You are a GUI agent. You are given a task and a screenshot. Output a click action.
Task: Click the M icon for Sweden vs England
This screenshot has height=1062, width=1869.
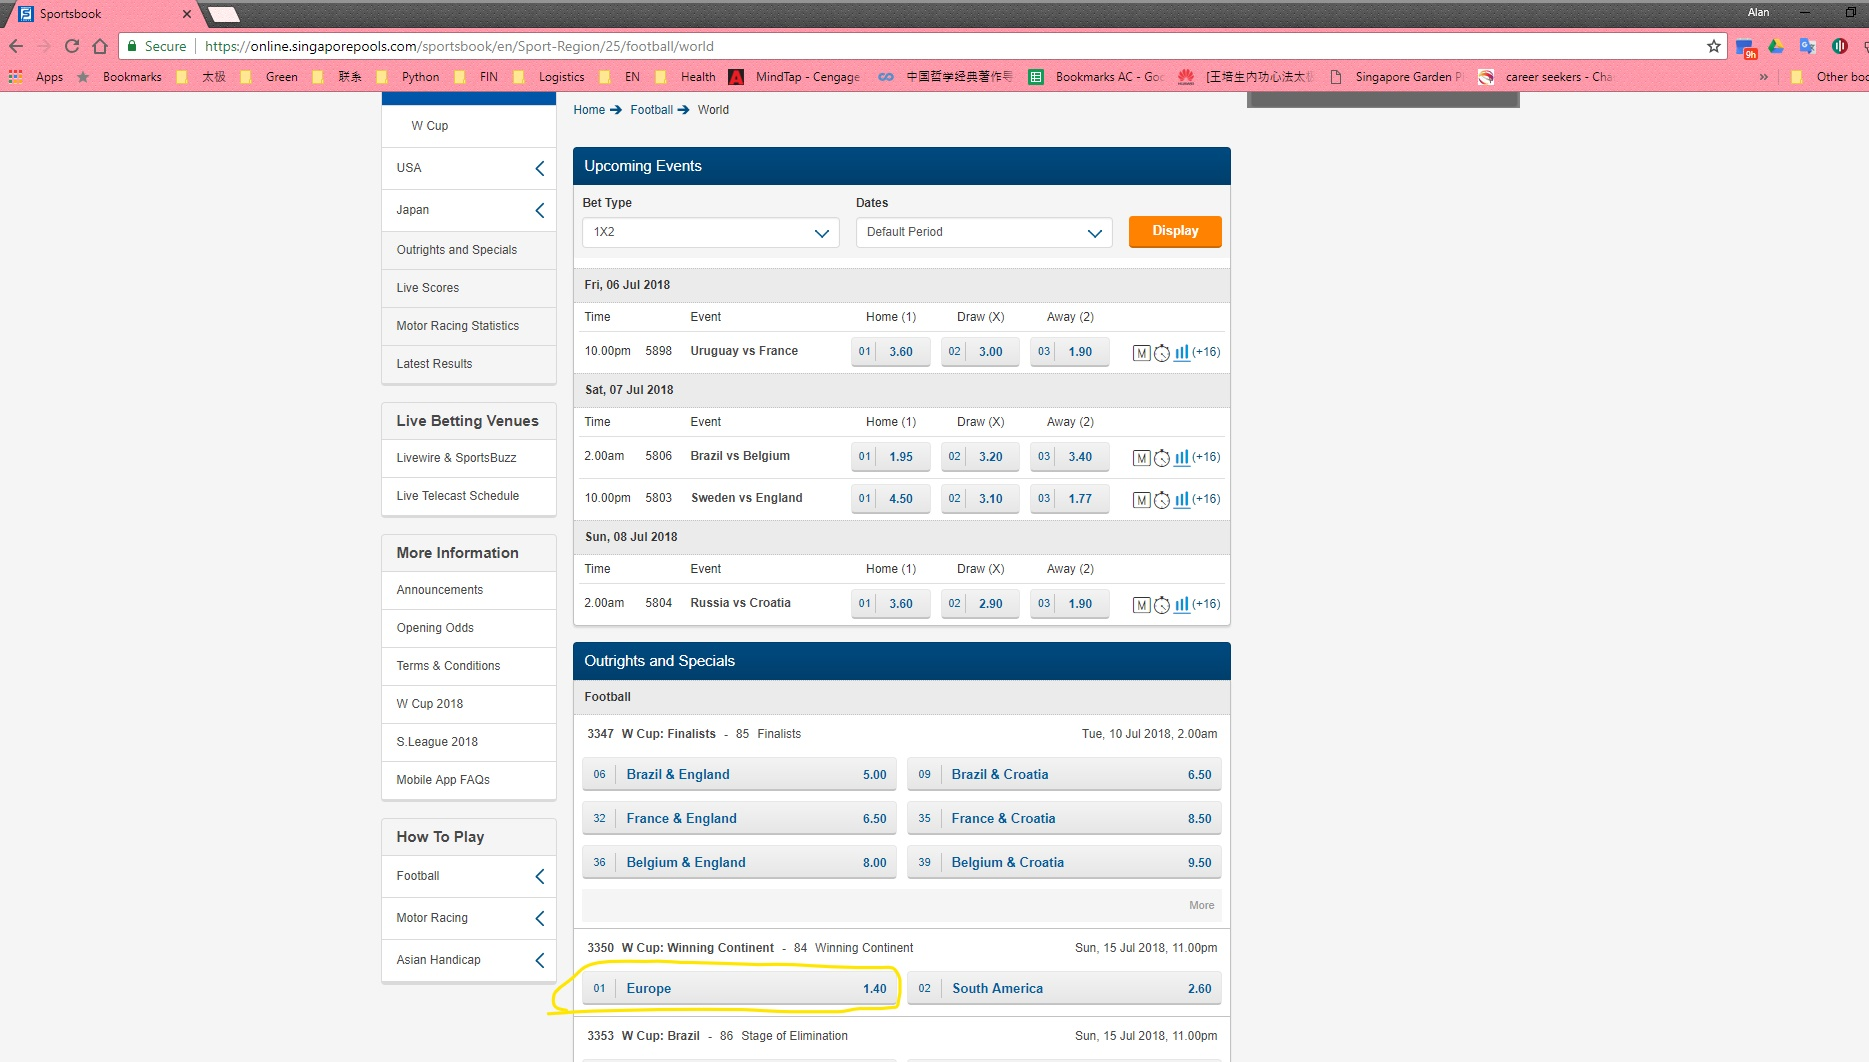pos(1141,500)
